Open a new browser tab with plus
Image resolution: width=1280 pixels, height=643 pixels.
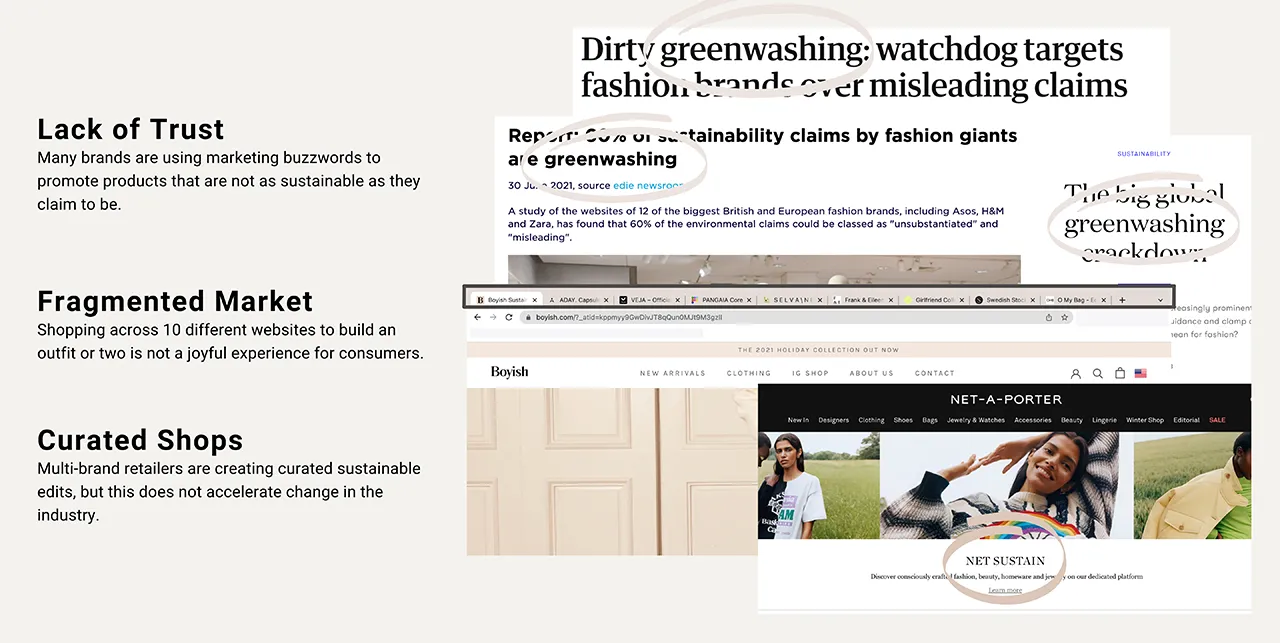(x=1122, y=299)
